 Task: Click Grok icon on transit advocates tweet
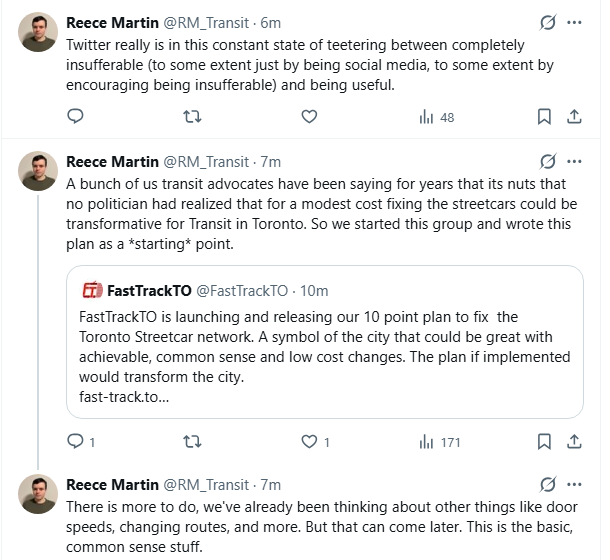point(547,161)
